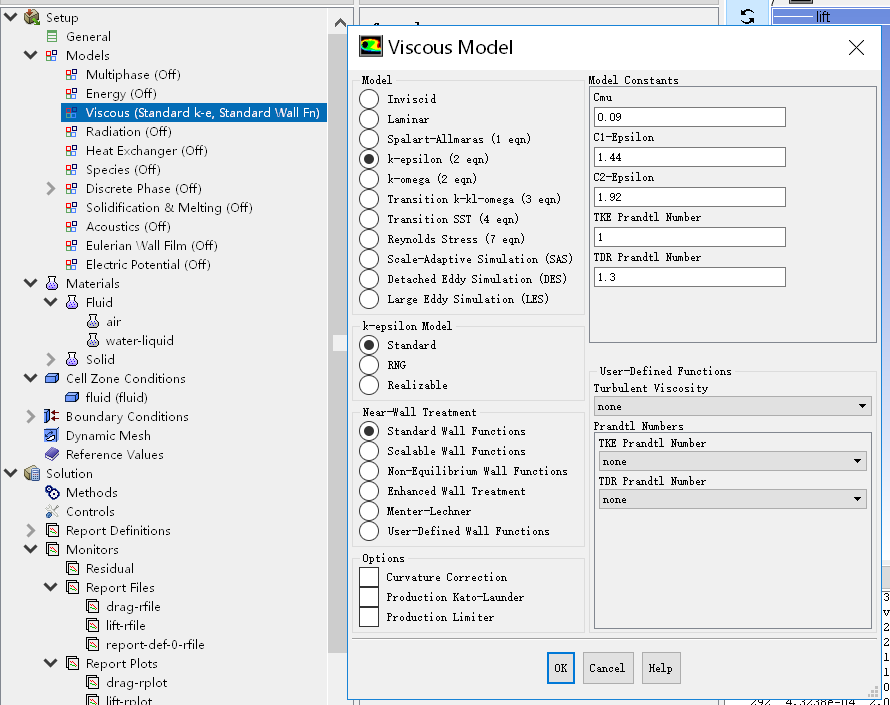Click the Setup tree icon
The height and width of the screenshot is (705, 890).
click(x=32, y=18)
